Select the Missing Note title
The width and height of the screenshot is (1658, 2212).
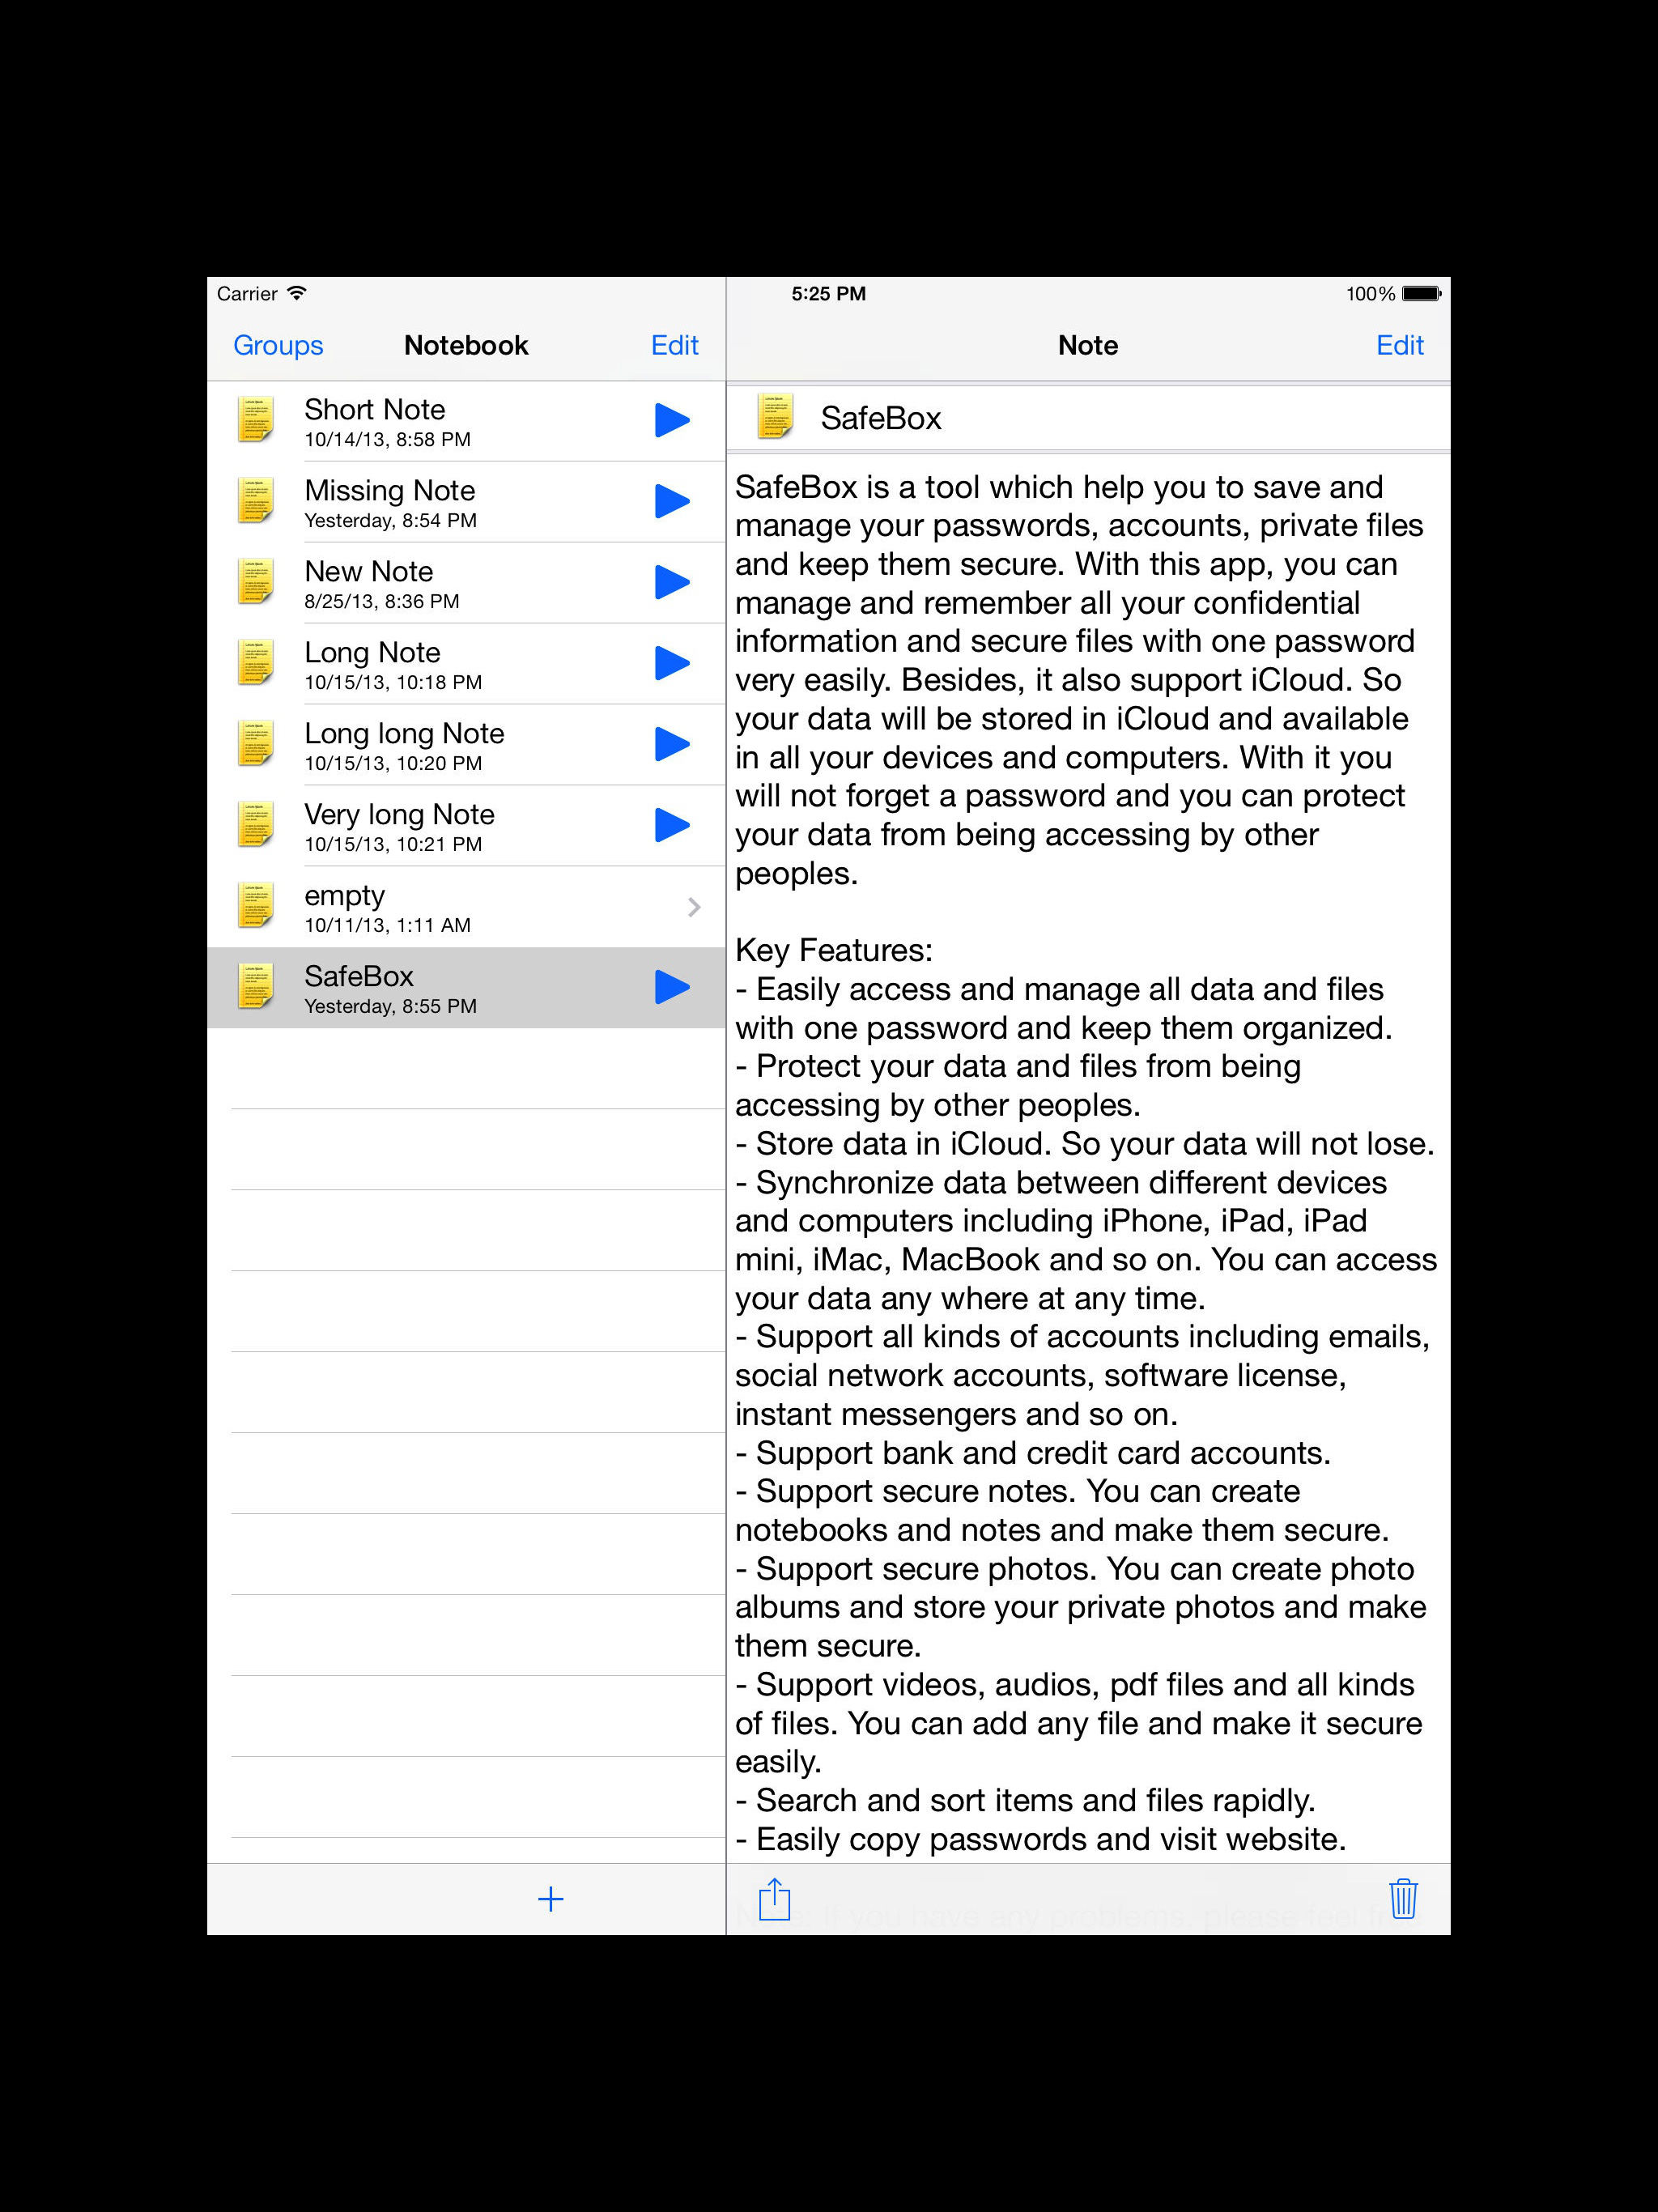point(390,490)
